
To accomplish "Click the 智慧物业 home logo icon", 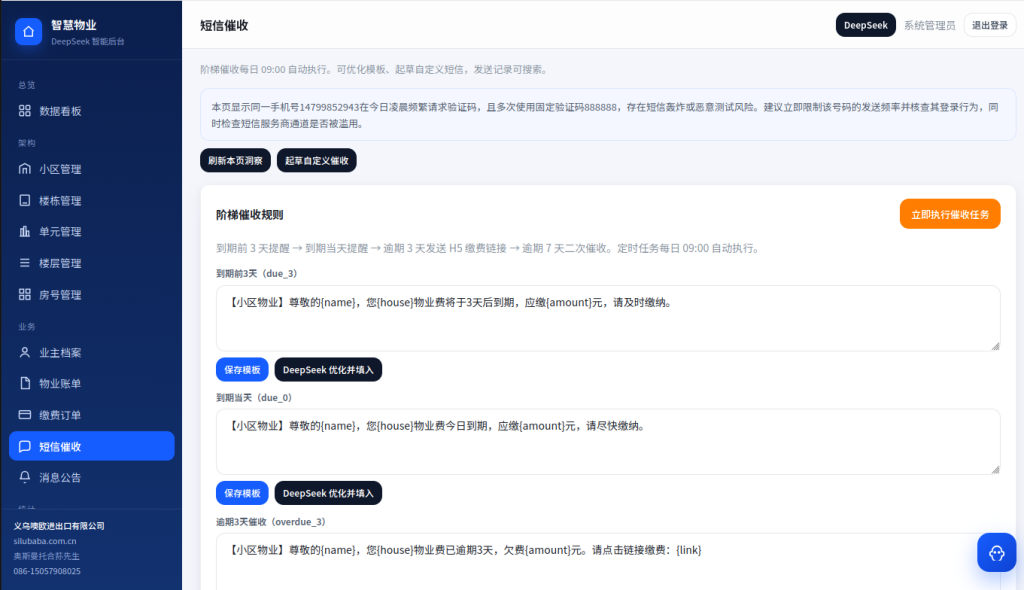I will click(x=28, y=31).
